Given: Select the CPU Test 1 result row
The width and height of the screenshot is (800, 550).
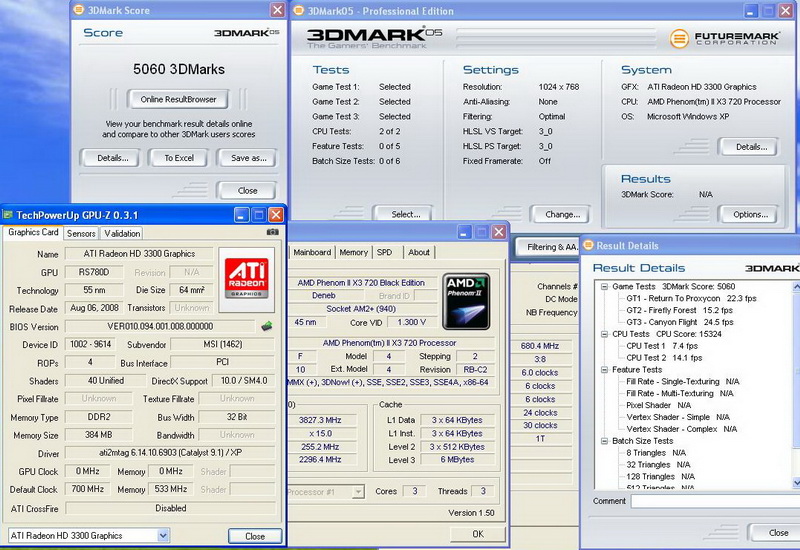Looking at the screenshot, I should pos(662,346).
